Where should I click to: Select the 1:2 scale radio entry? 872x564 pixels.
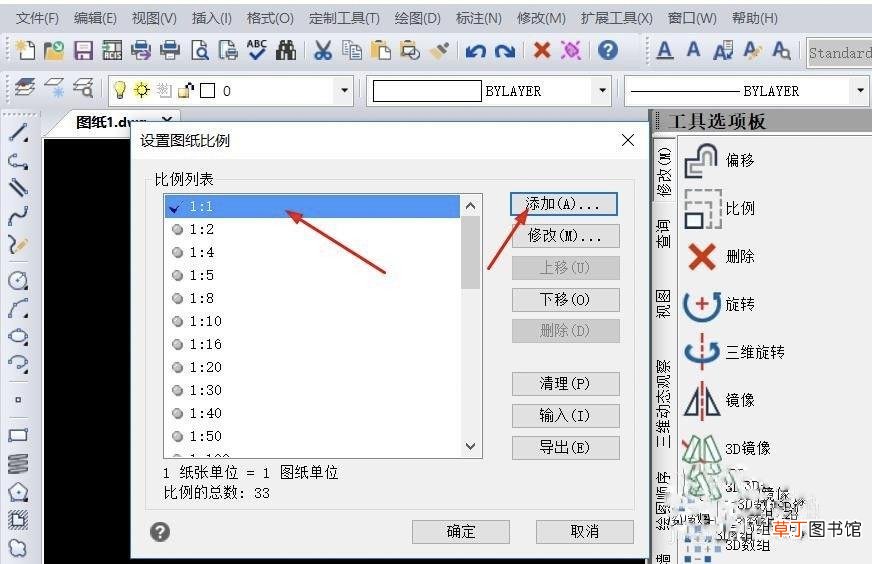point(193,229)
